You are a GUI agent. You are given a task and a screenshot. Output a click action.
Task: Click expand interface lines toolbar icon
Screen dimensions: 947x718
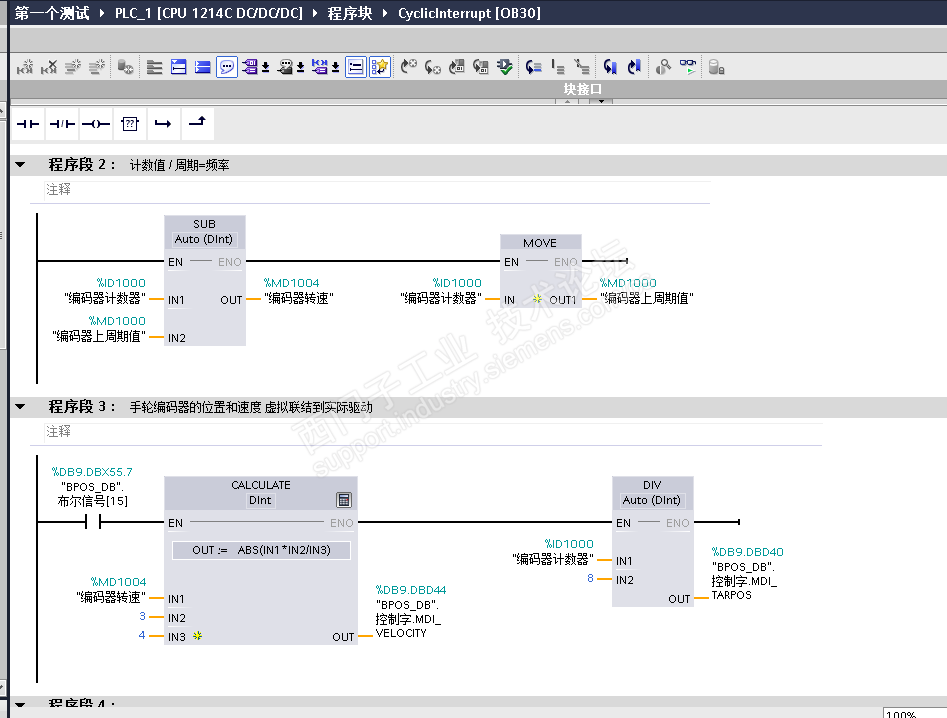pyautogui.click(x=155, y=67)
